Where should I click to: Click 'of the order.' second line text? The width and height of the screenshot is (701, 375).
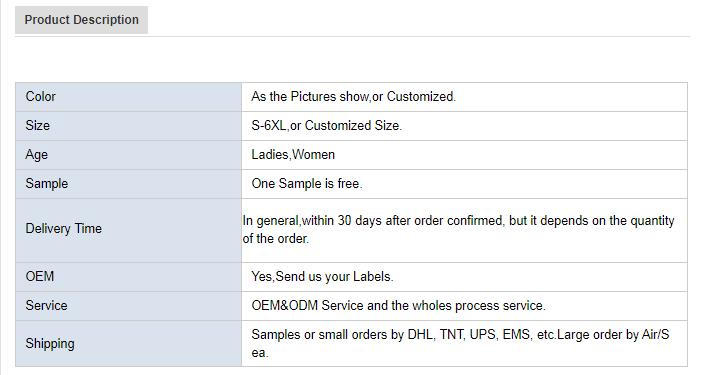pos(275,239)
